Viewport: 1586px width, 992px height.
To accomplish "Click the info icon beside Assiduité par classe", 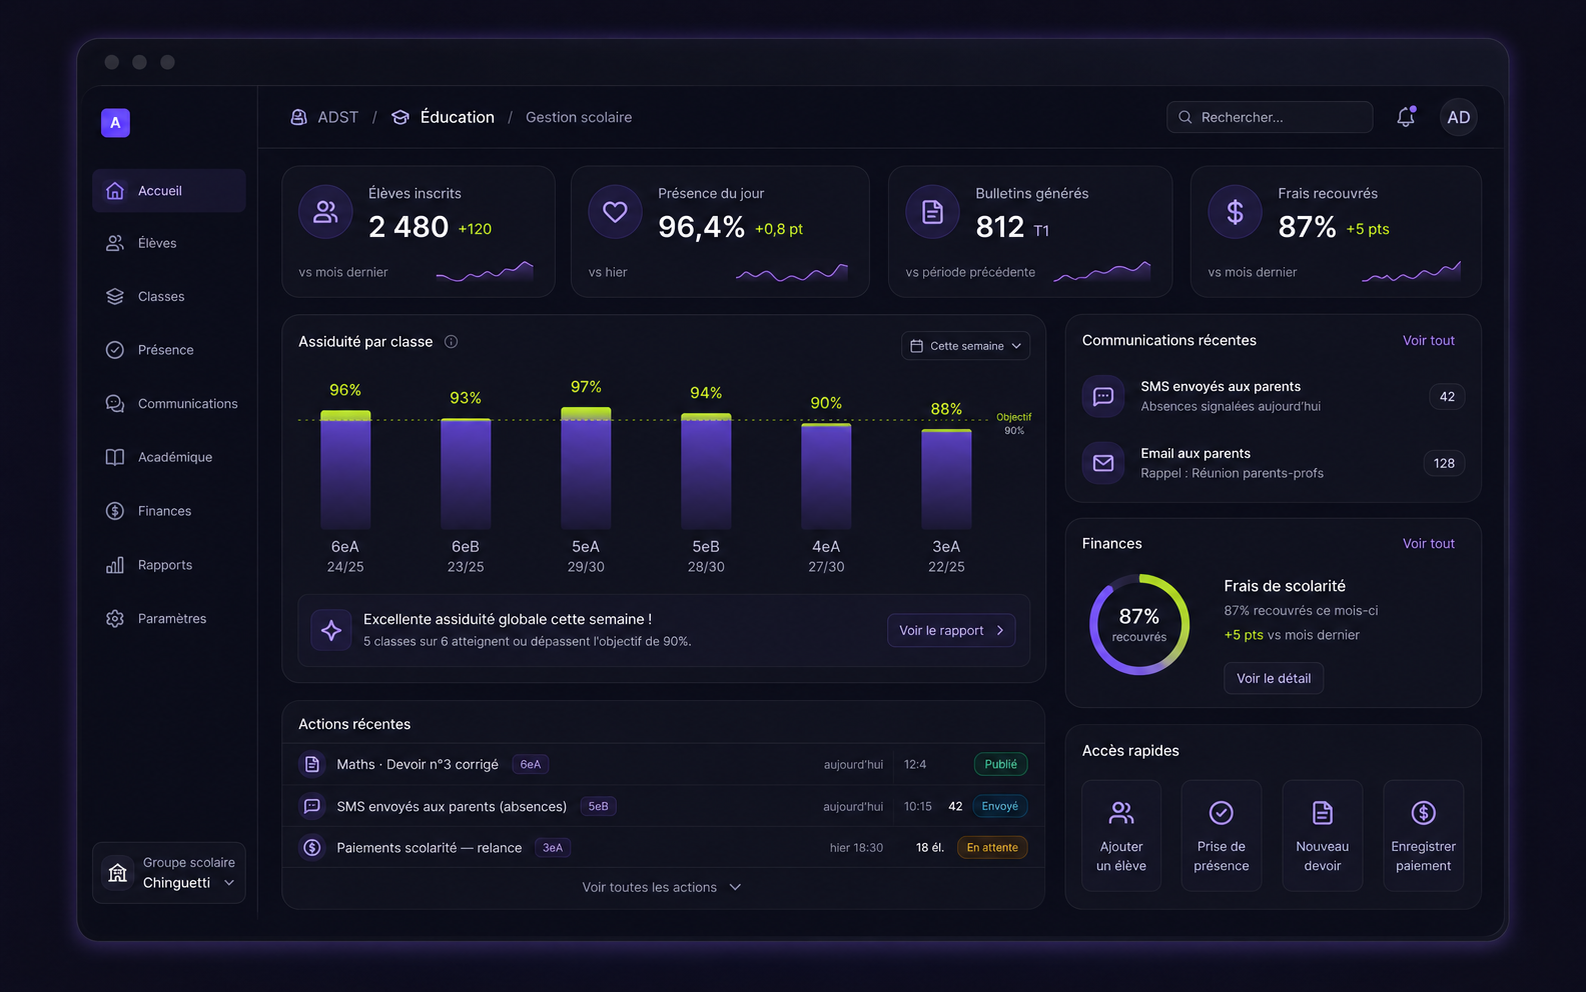I will tap(451, 342).
